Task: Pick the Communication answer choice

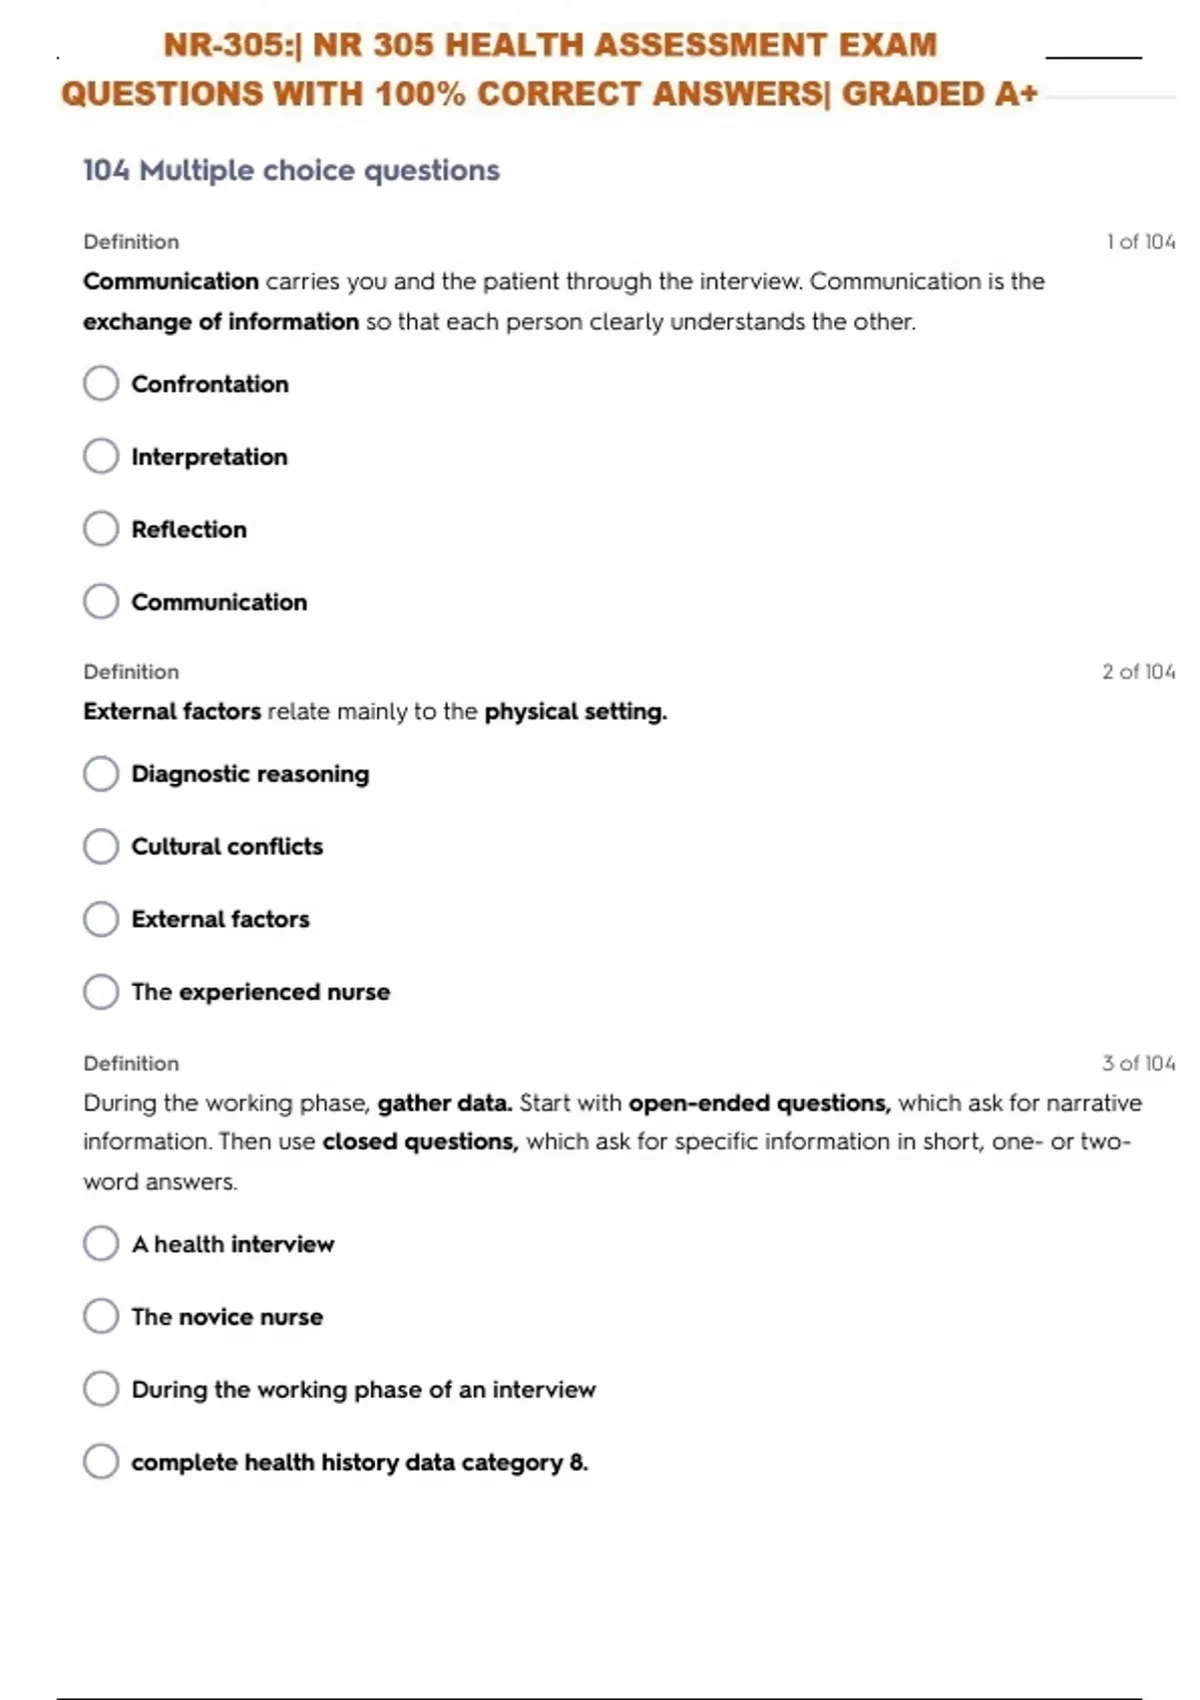Action: pos(101,602)
